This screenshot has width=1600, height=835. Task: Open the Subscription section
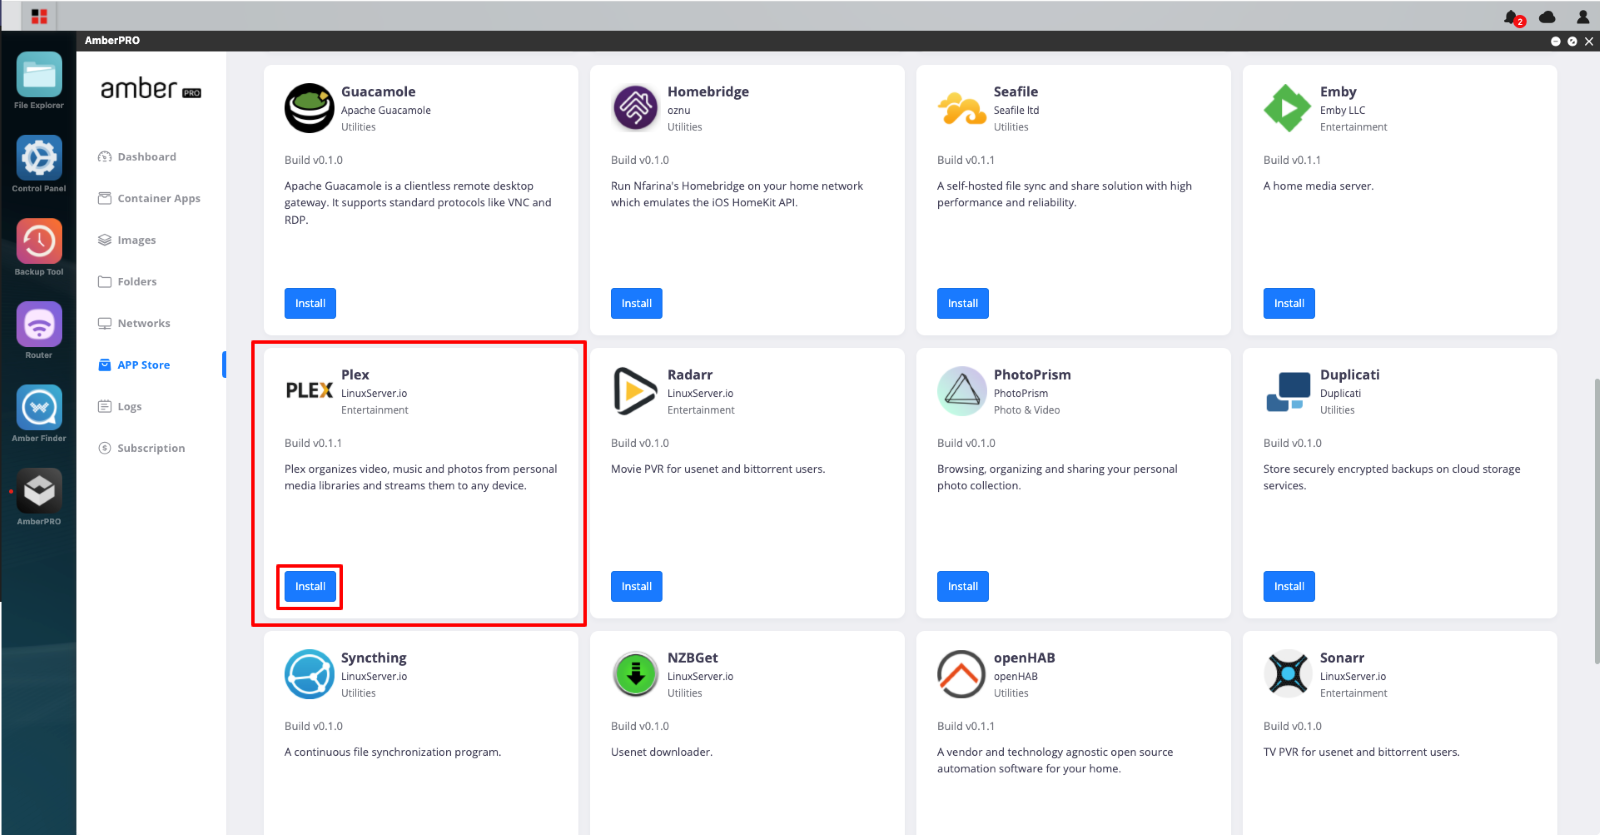coord(151,448)
